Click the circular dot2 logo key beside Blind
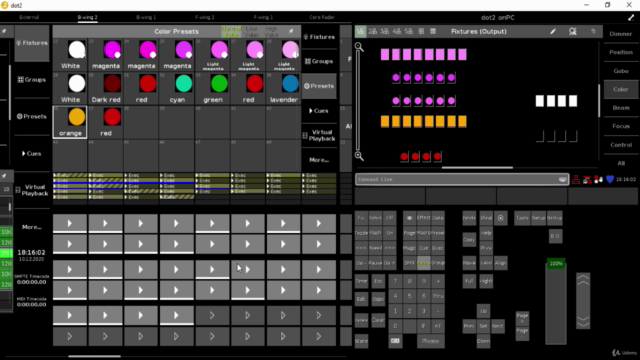The height and width of the screenshot is (360, 640). pos(500,218)
